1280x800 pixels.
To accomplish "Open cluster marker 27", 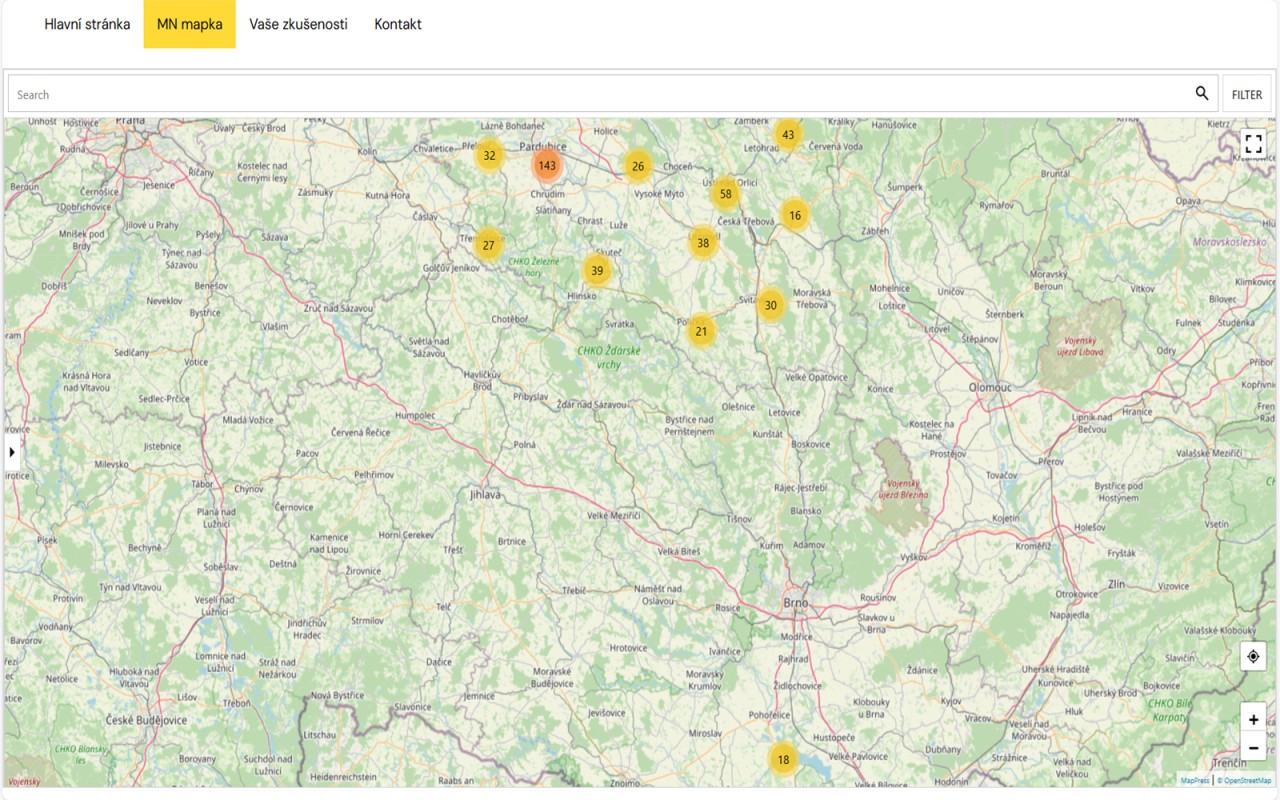I will point(488,245).
